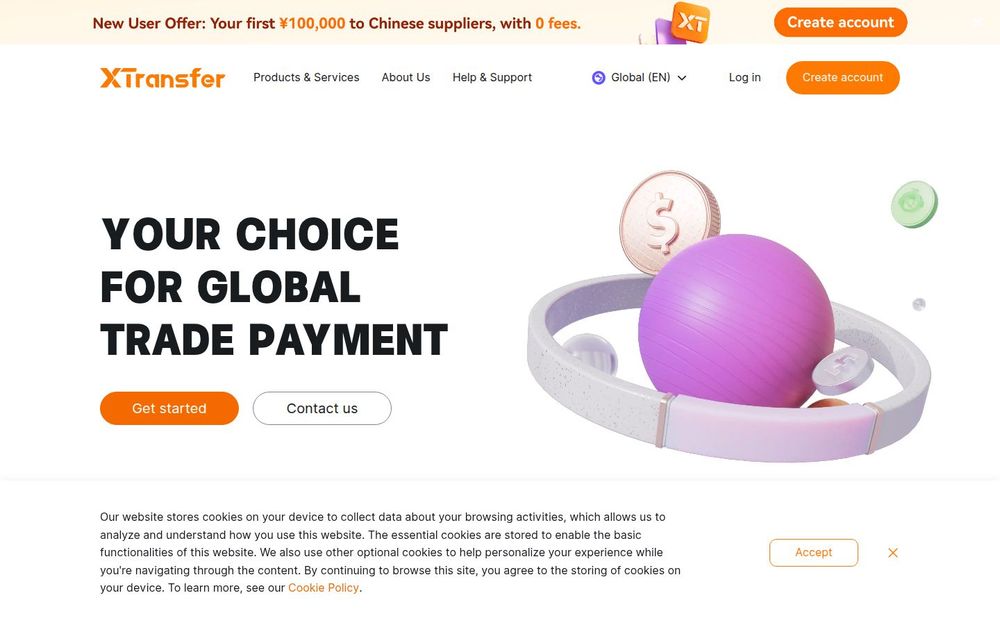Click the green floating coin graphic
1000x625 pixels.
914,204
